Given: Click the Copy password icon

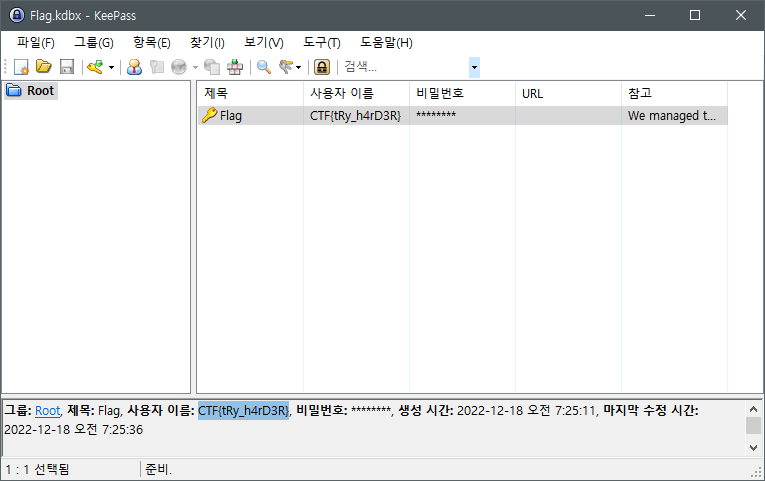Looking at the screenshot, I should tap(157, 67).
